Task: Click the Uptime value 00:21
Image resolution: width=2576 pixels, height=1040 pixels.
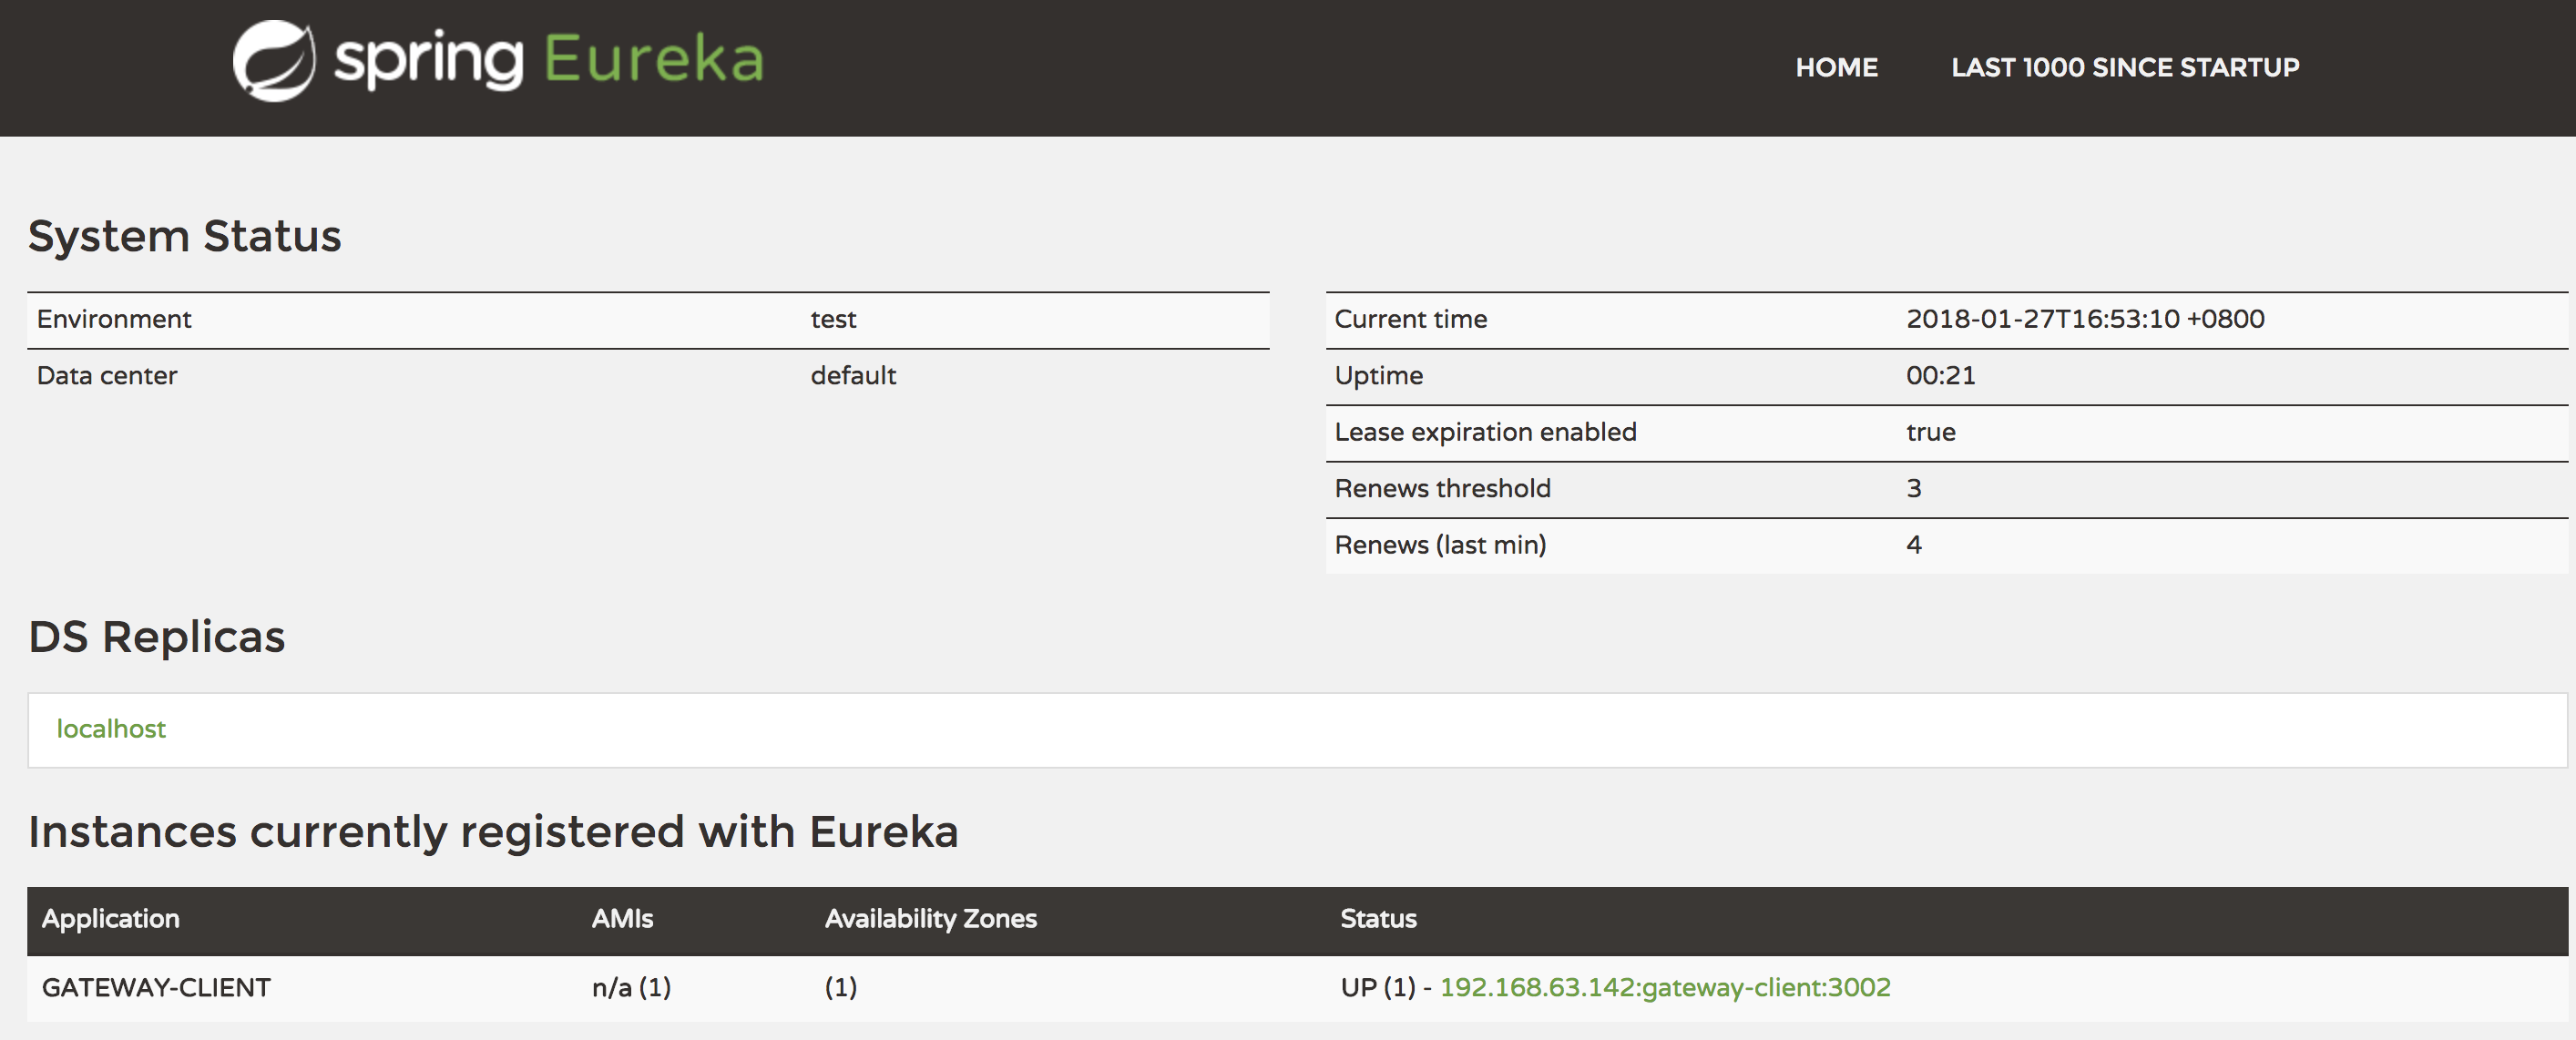Action: 1940,376
